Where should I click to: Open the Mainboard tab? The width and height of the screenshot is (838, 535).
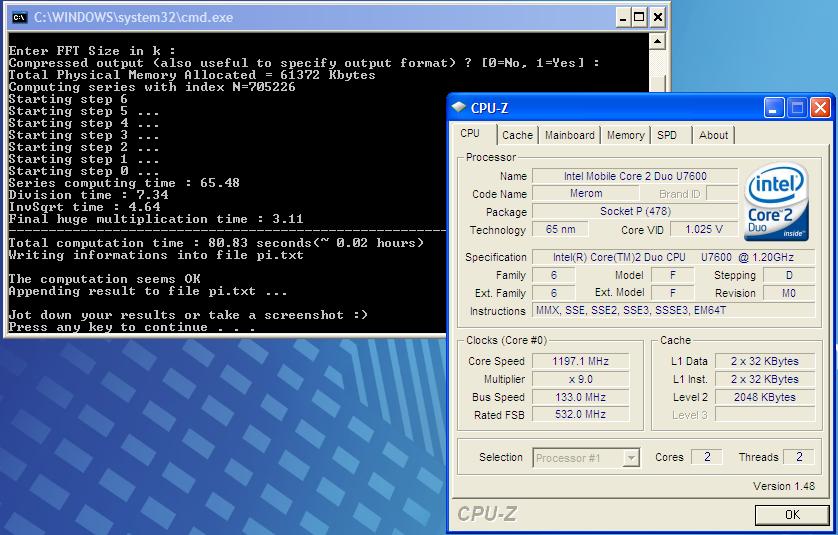570,135
